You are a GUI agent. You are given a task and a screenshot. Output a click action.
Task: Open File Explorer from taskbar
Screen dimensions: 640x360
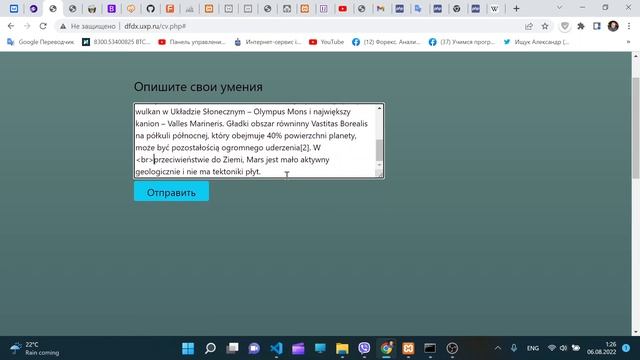pos(342,348)
